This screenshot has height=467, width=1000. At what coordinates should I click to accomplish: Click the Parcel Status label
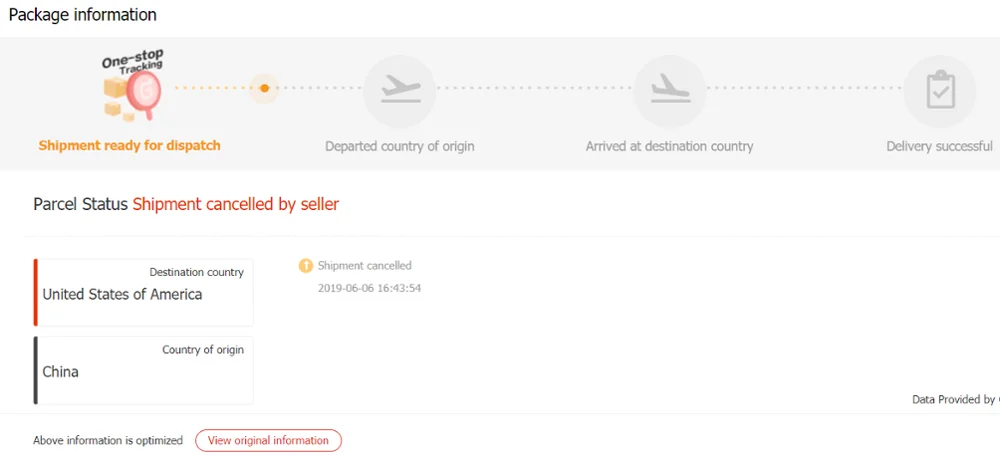point(81,204)
